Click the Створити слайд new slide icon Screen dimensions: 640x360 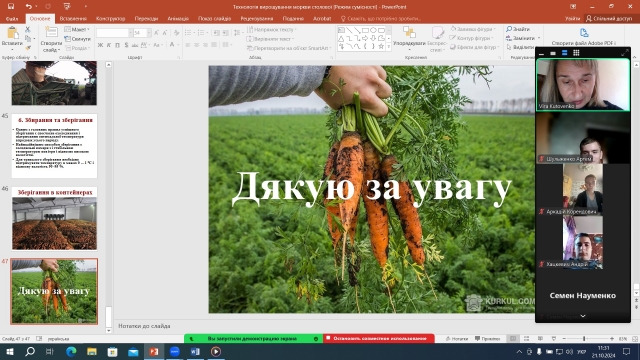51,33
